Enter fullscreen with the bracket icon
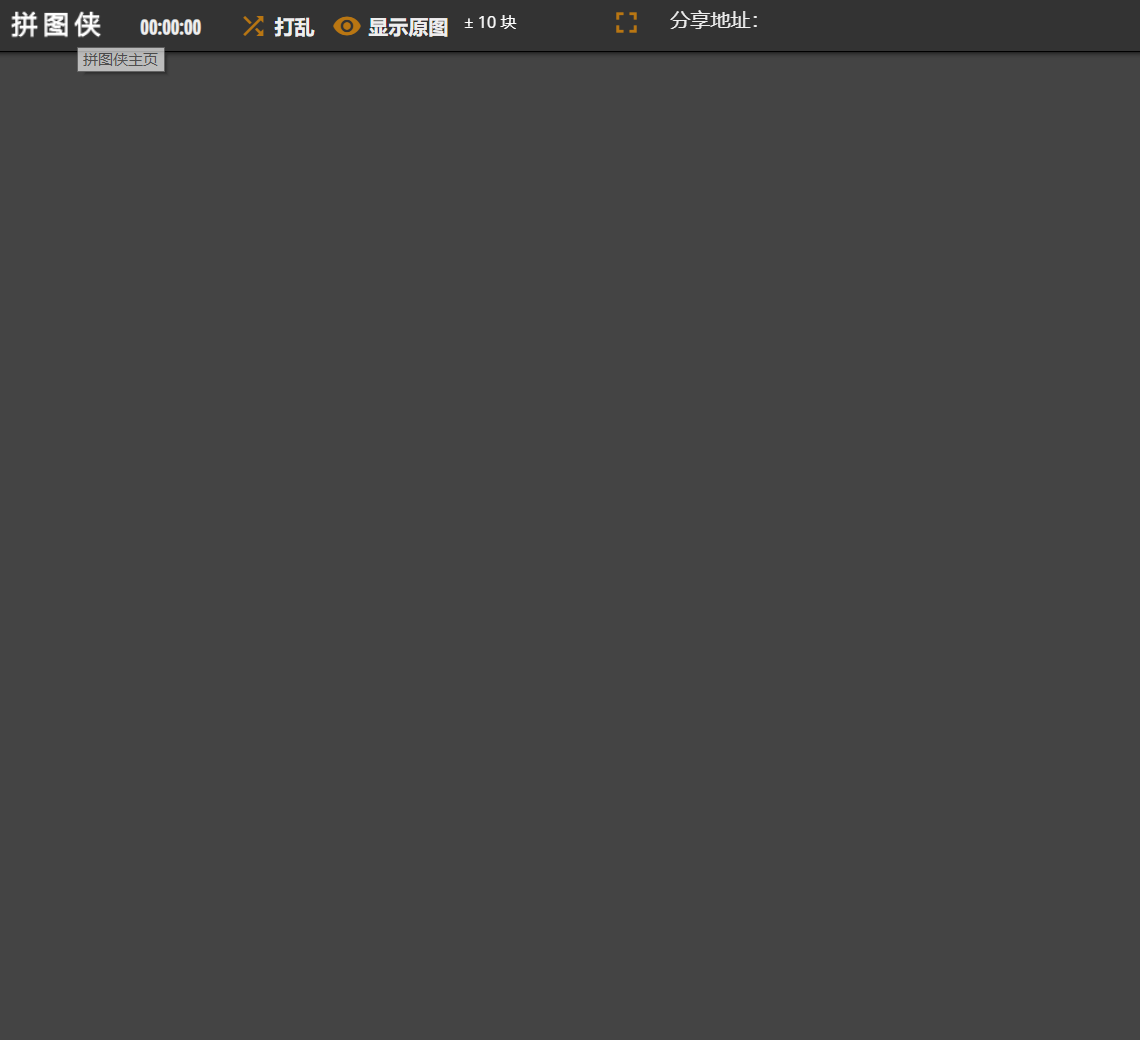Screen dimensions: 1140x1040 pyautogui.click(x=626, y=23)
